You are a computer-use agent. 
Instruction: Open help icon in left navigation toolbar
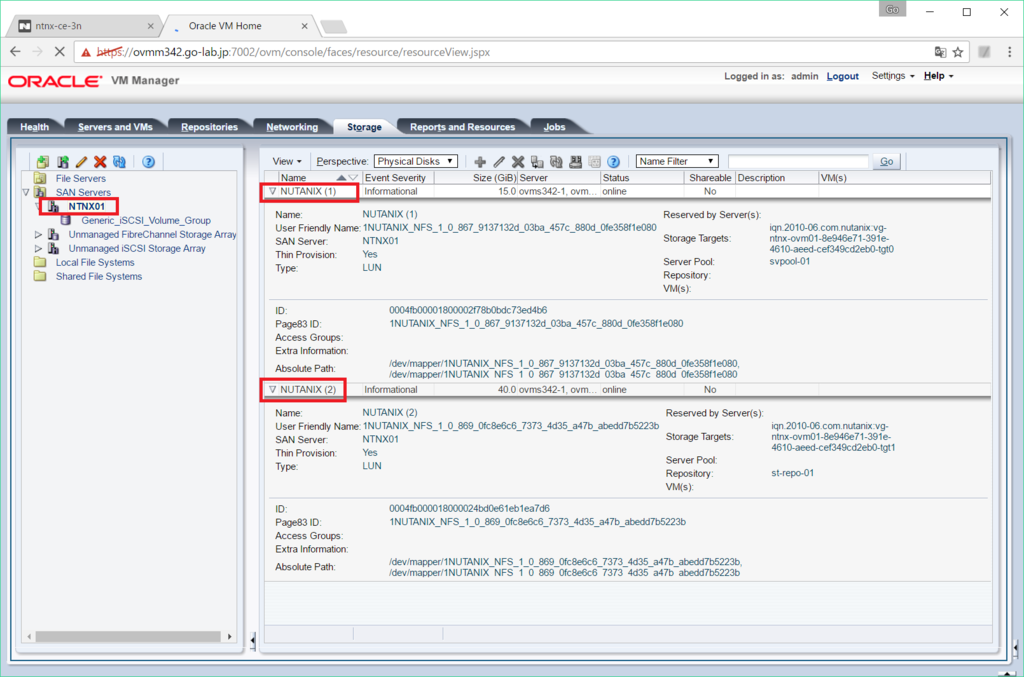(148, 161)
